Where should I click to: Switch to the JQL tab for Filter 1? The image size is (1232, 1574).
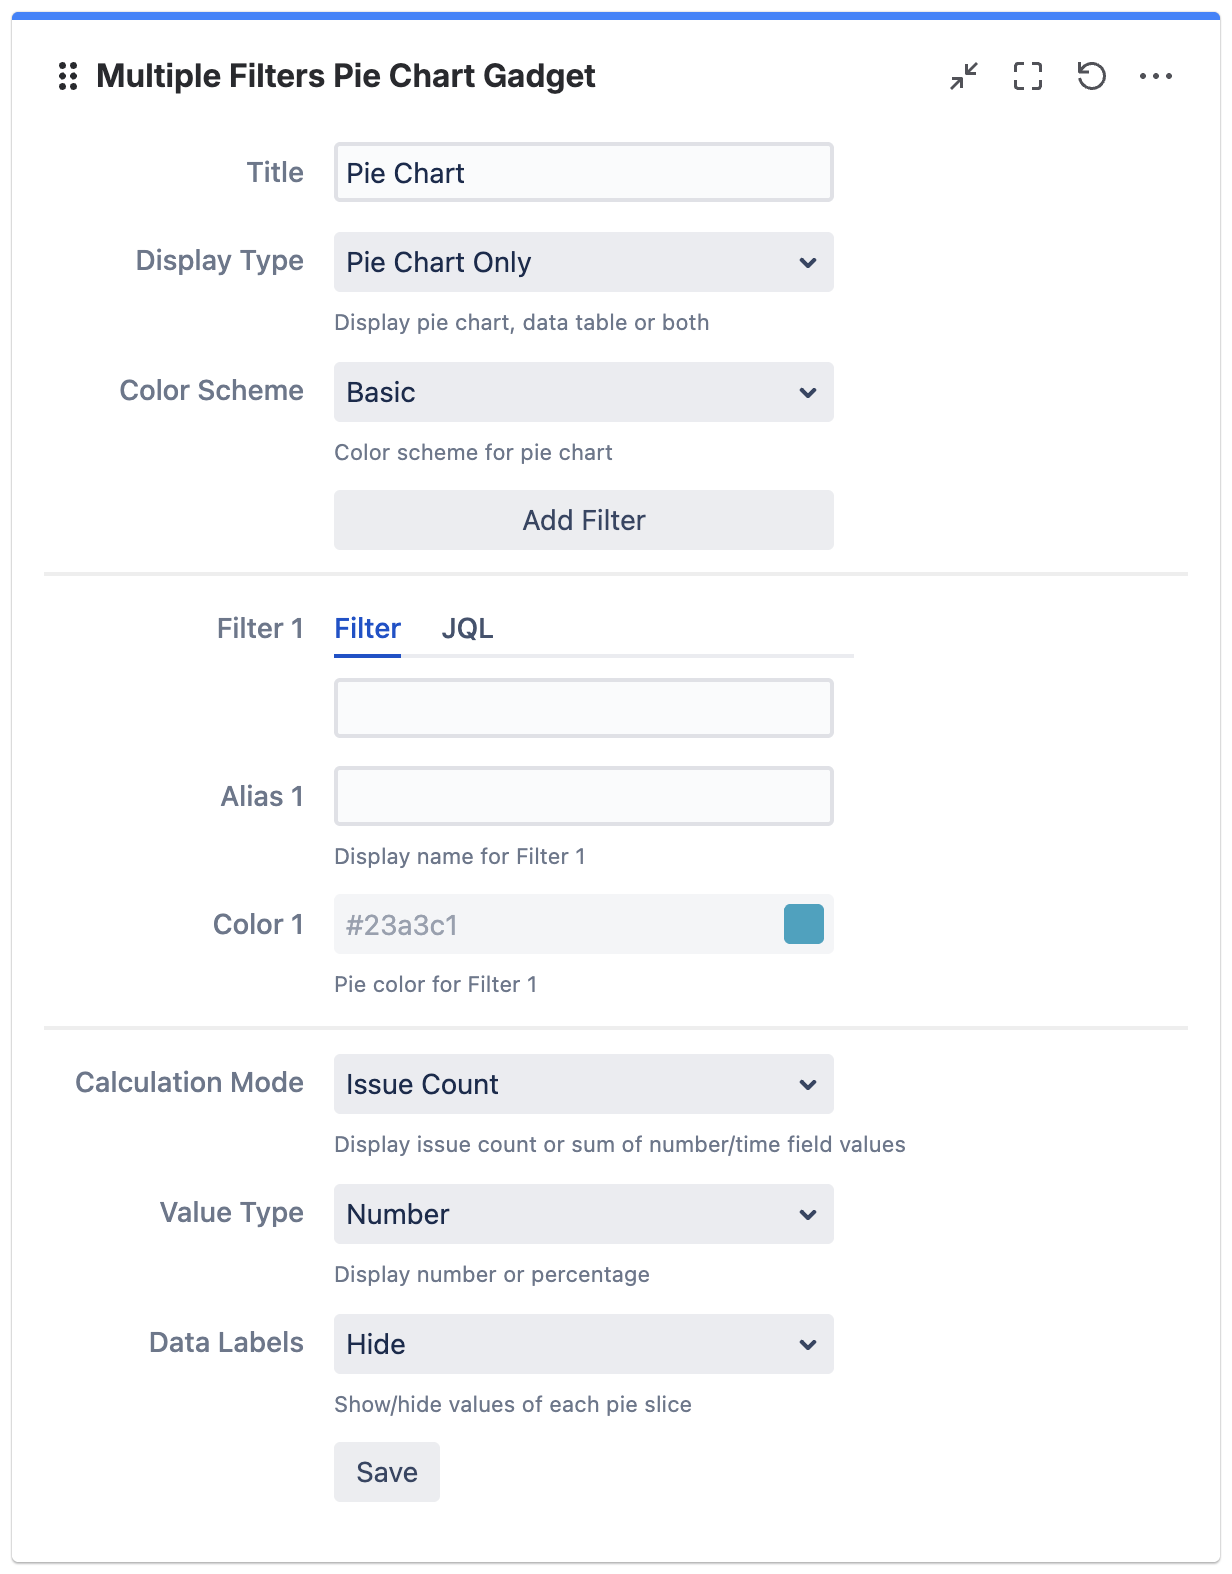click(x=468, y=628)
